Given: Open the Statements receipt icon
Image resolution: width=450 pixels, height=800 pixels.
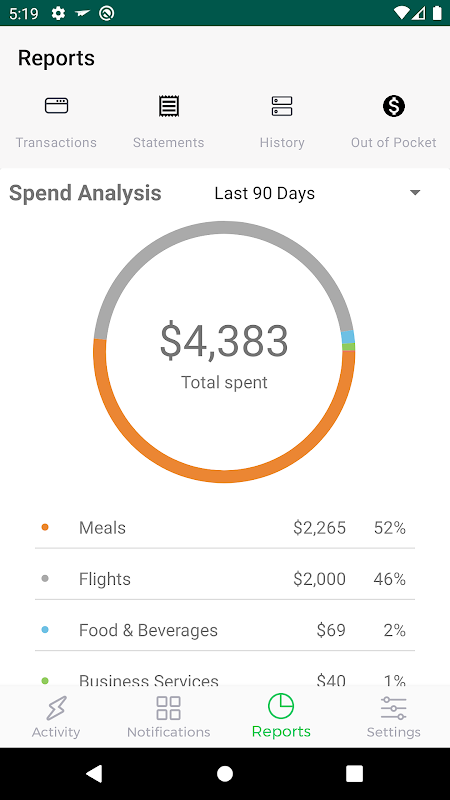Looking at the screenshot, I should 168,106.
